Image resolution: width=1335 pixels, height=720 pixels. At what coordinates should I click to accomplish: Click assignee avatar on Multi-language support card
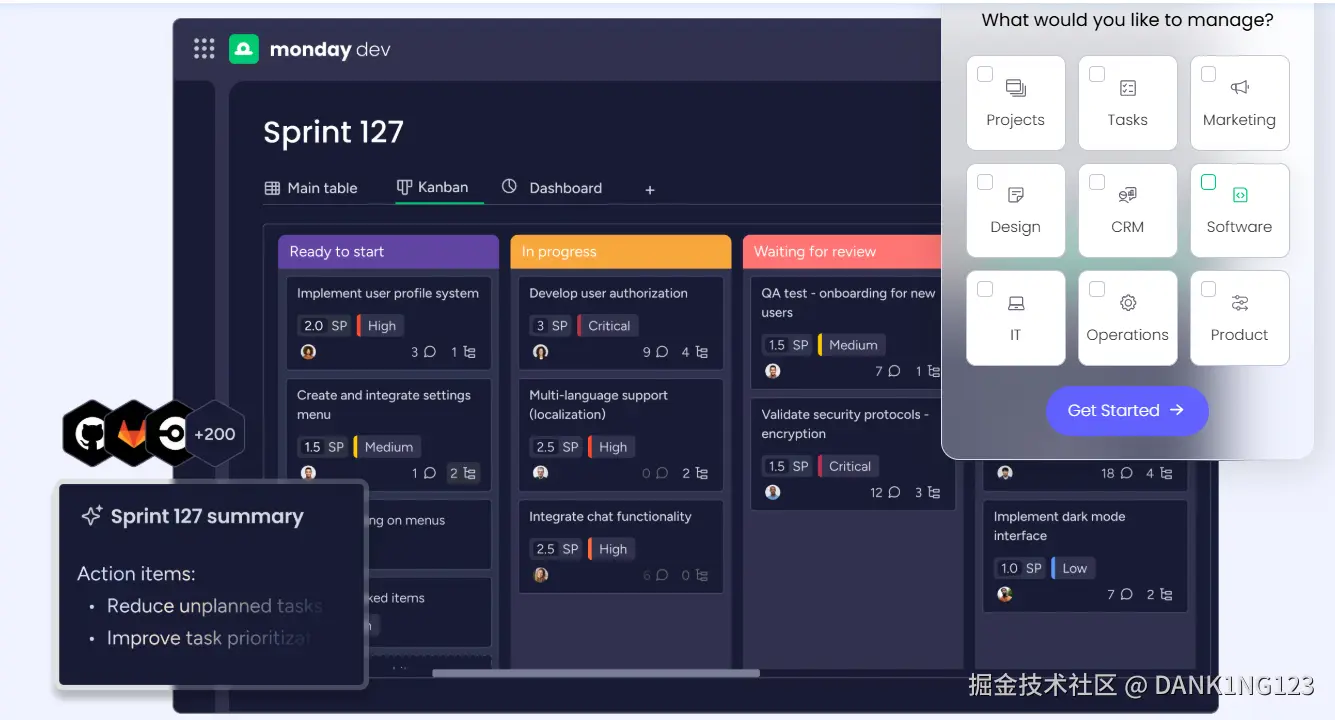pos(541,473)
